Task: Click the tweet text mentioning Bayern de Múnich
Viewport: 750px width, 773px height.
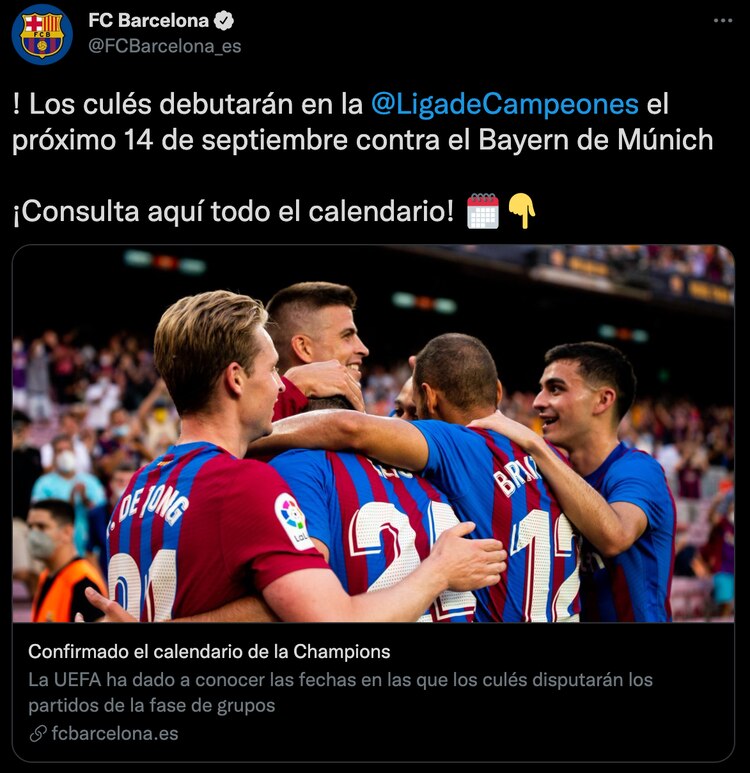Action: (x=363, y=122)
